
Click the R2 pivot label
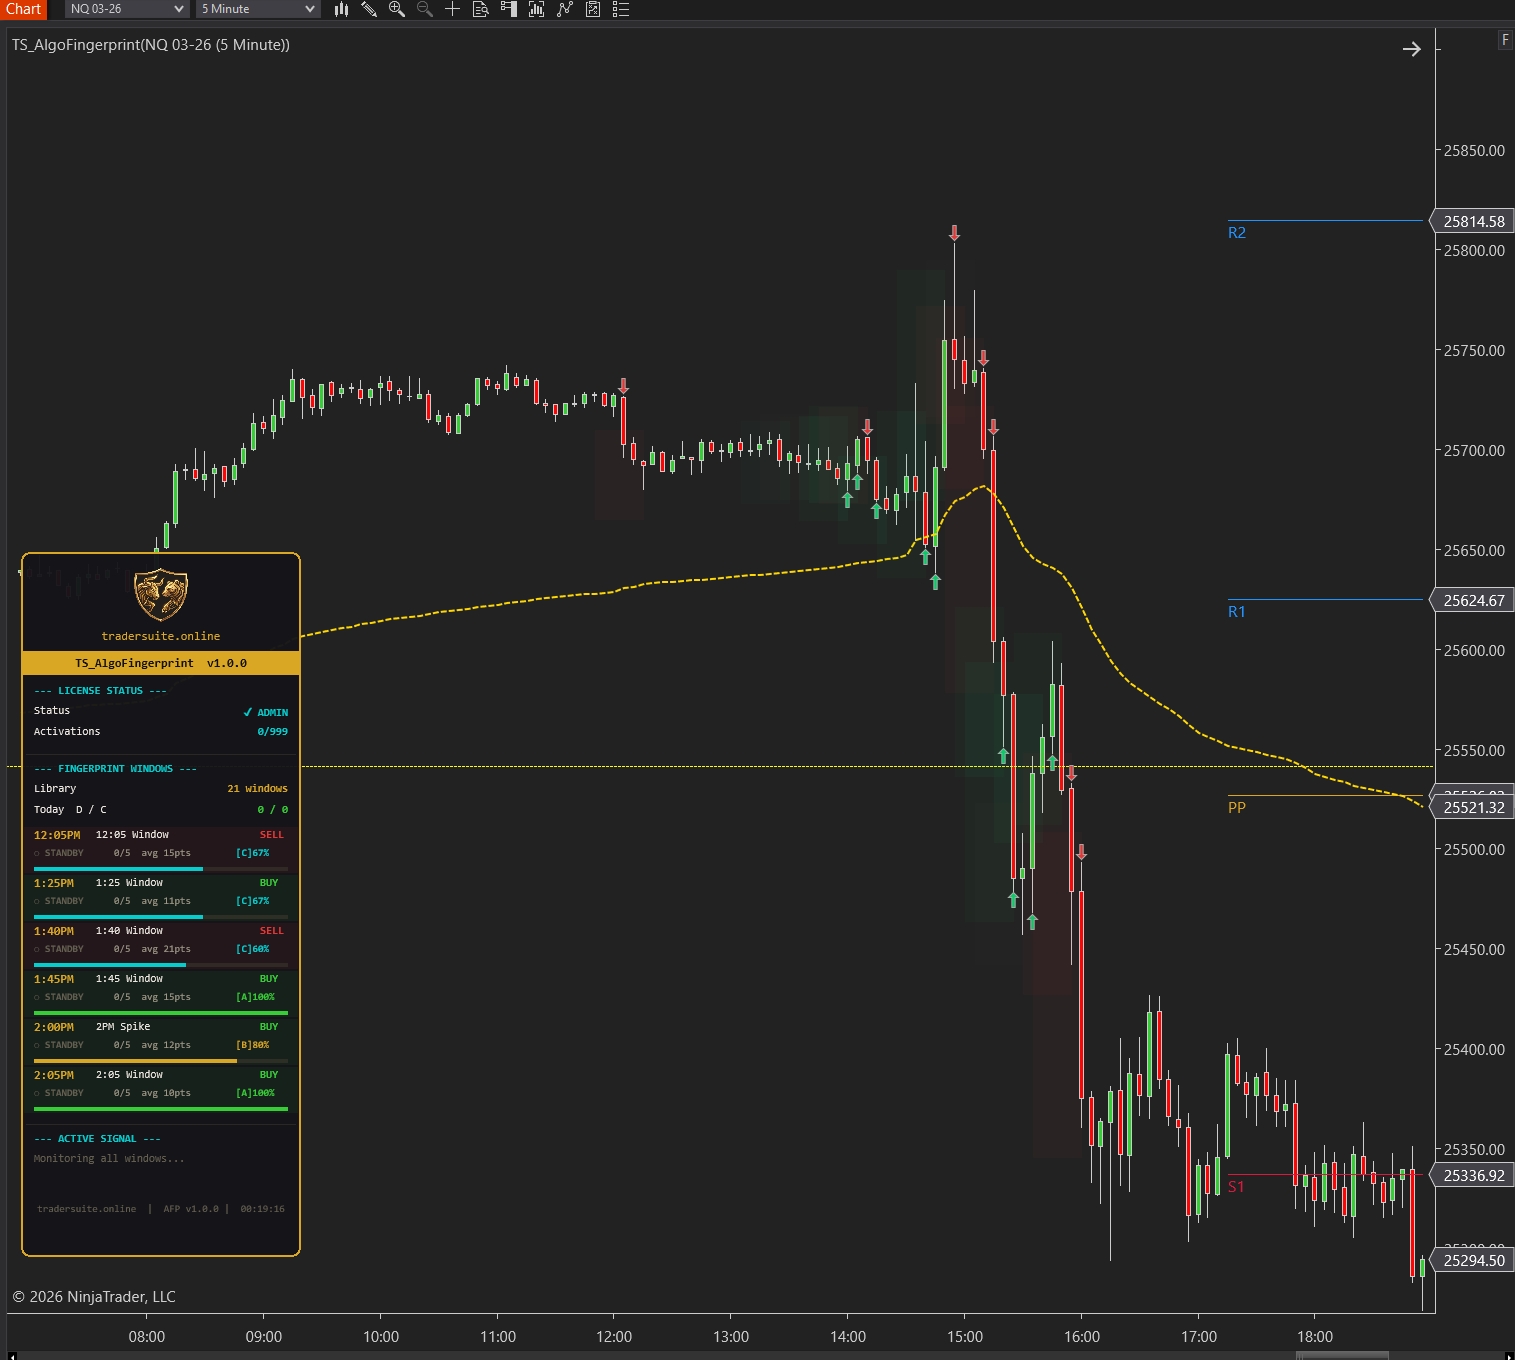[x=1237, y=233]
